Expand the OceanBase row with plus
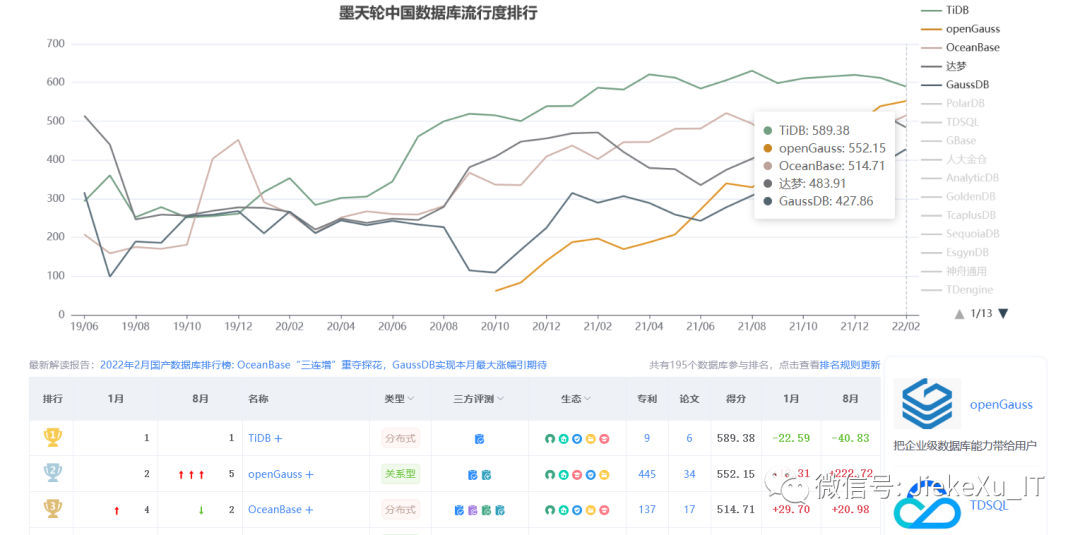This screenshot has height=535, width=1080. point(309,510)
